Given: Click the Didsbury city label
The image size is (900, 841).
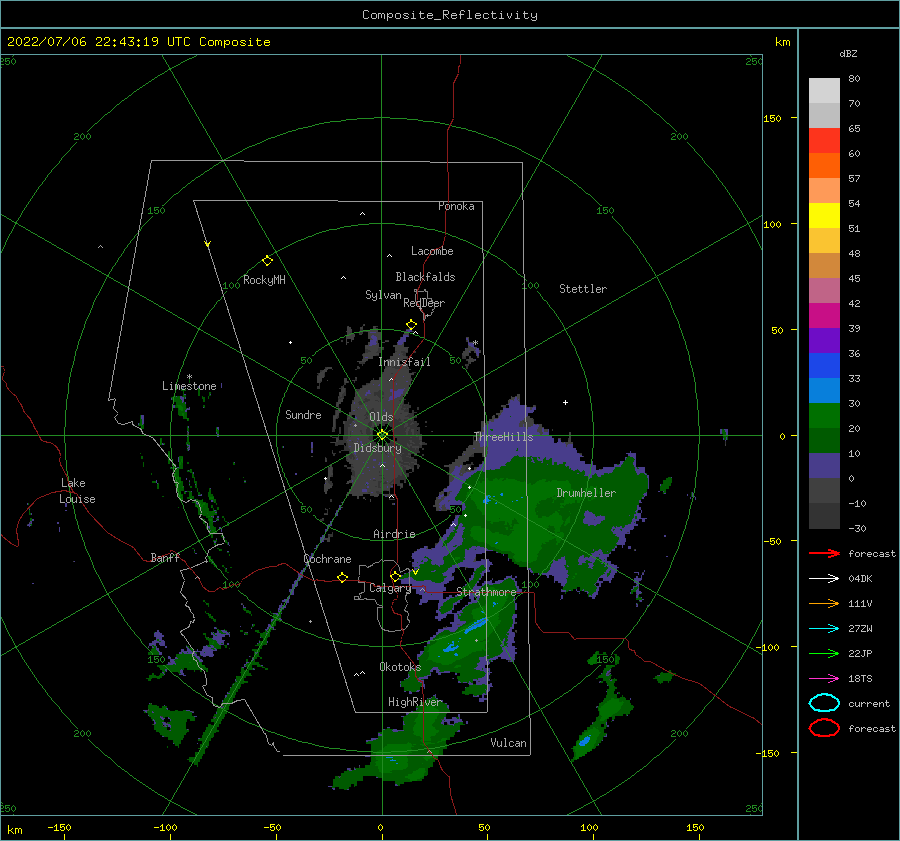Looking at the screenshot, I should pos(378,448).
